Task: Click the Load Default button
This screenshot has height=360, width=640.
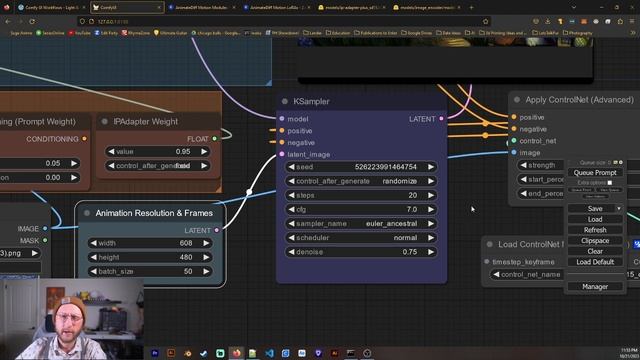Action: click(595, 262)
